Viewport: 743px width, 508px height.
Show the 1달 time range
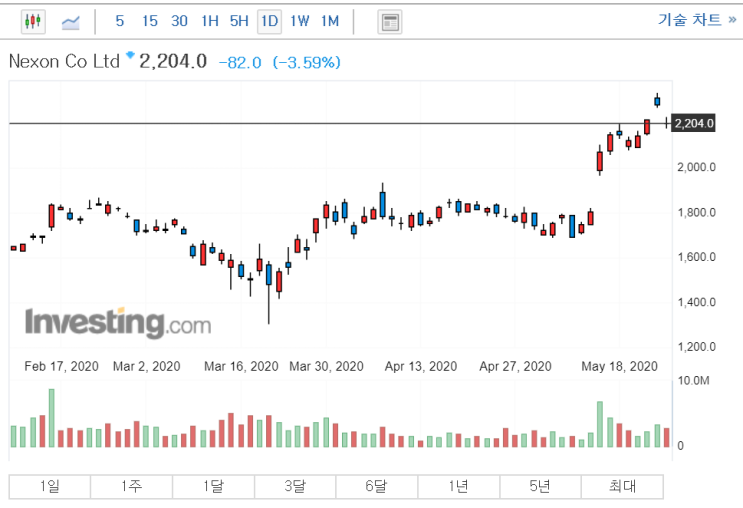point(213,486)
